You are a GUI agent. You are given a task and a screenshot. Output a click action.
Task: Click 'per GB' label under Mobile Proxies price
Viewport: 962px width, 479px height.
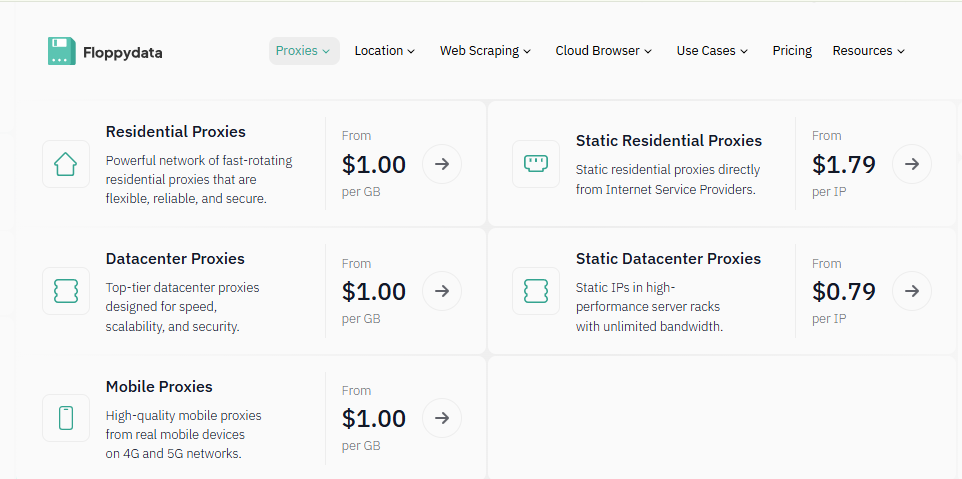pos(361,446)
